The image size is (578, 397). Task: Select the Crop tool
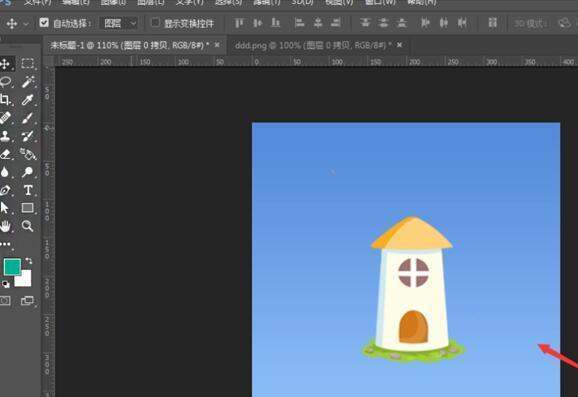[5, 100]
